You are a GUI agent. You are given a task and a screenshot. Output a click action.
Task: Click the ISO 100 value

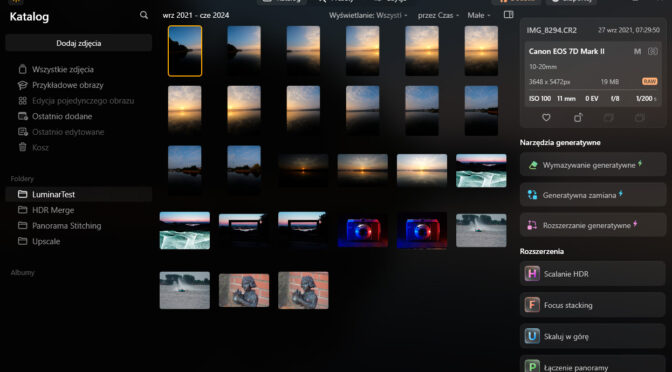(x=540, y=99)
